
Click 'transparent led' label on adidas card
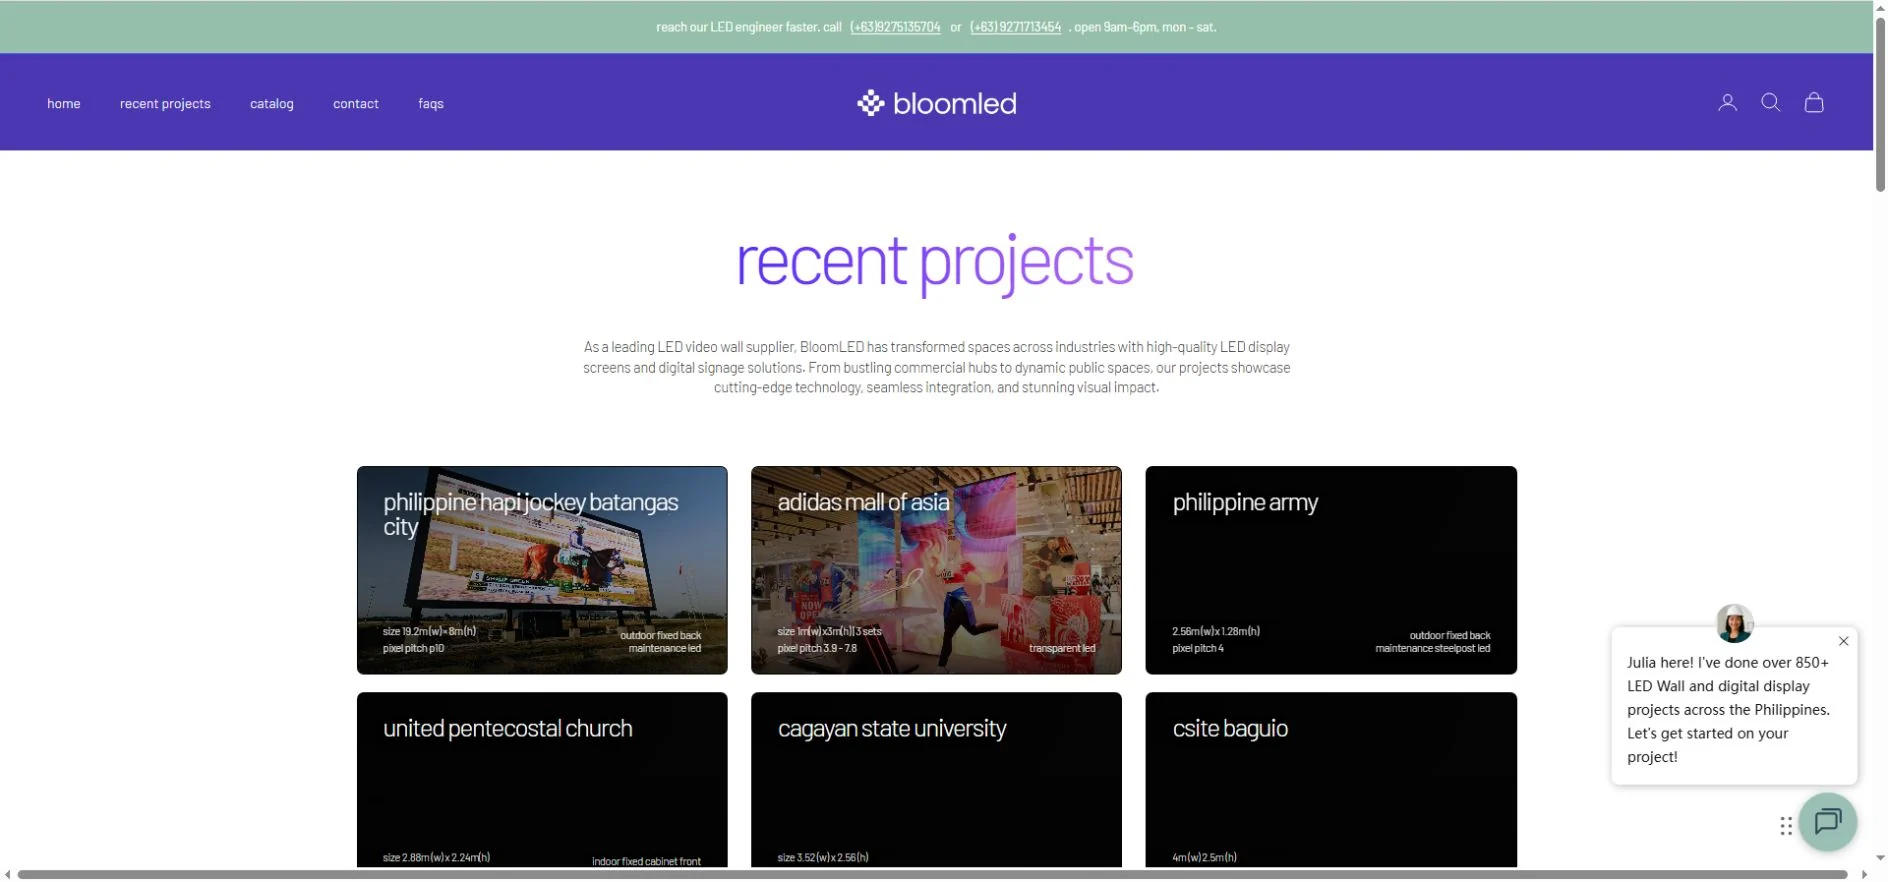[x=1062, y=648]
